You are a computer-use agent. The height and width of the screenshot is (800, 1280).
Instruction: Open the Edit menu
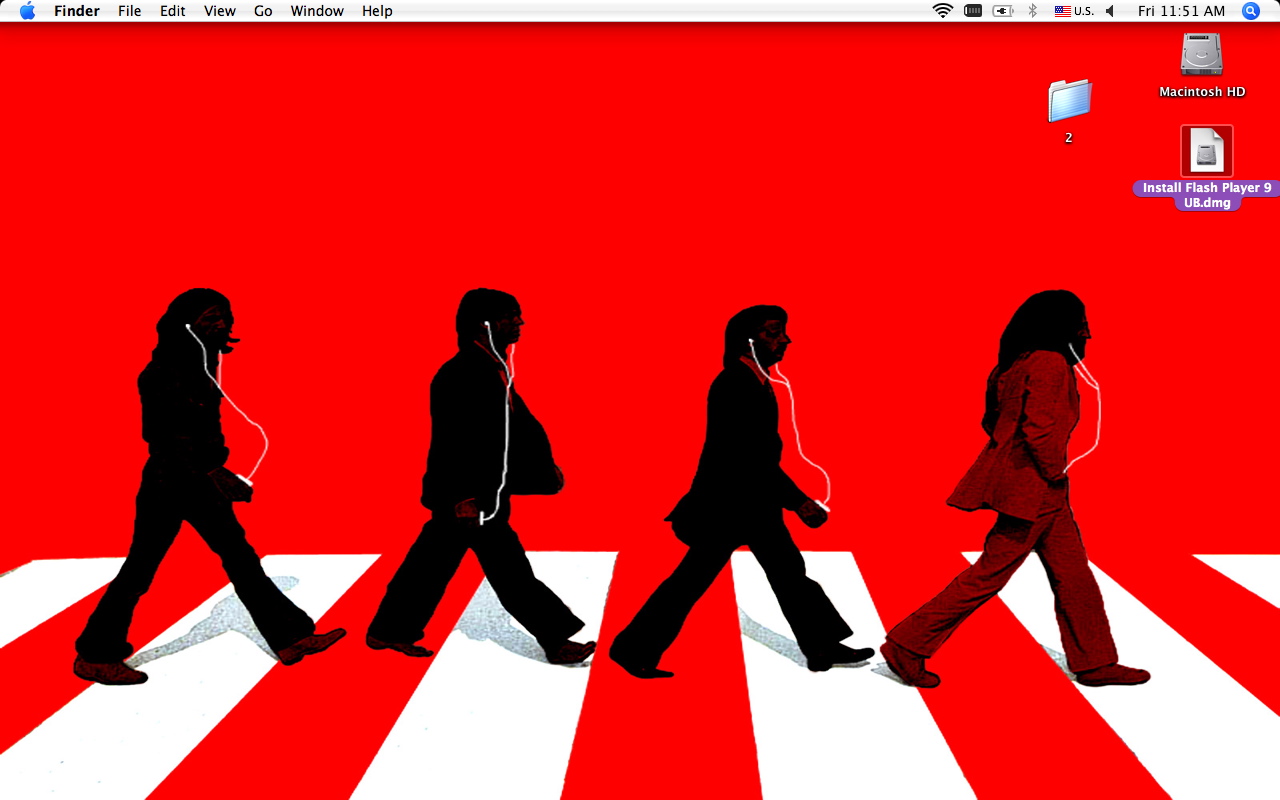[x=173, y=11]
